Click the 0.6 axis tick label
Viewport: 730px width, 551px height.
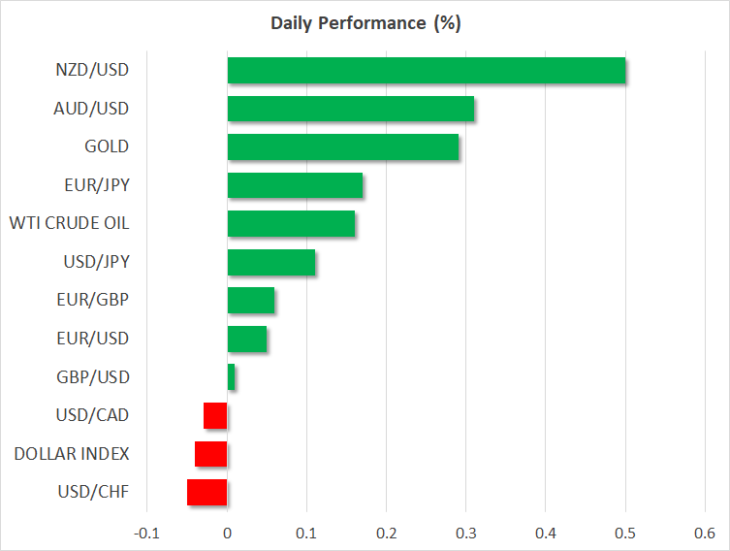pos(704,533)
